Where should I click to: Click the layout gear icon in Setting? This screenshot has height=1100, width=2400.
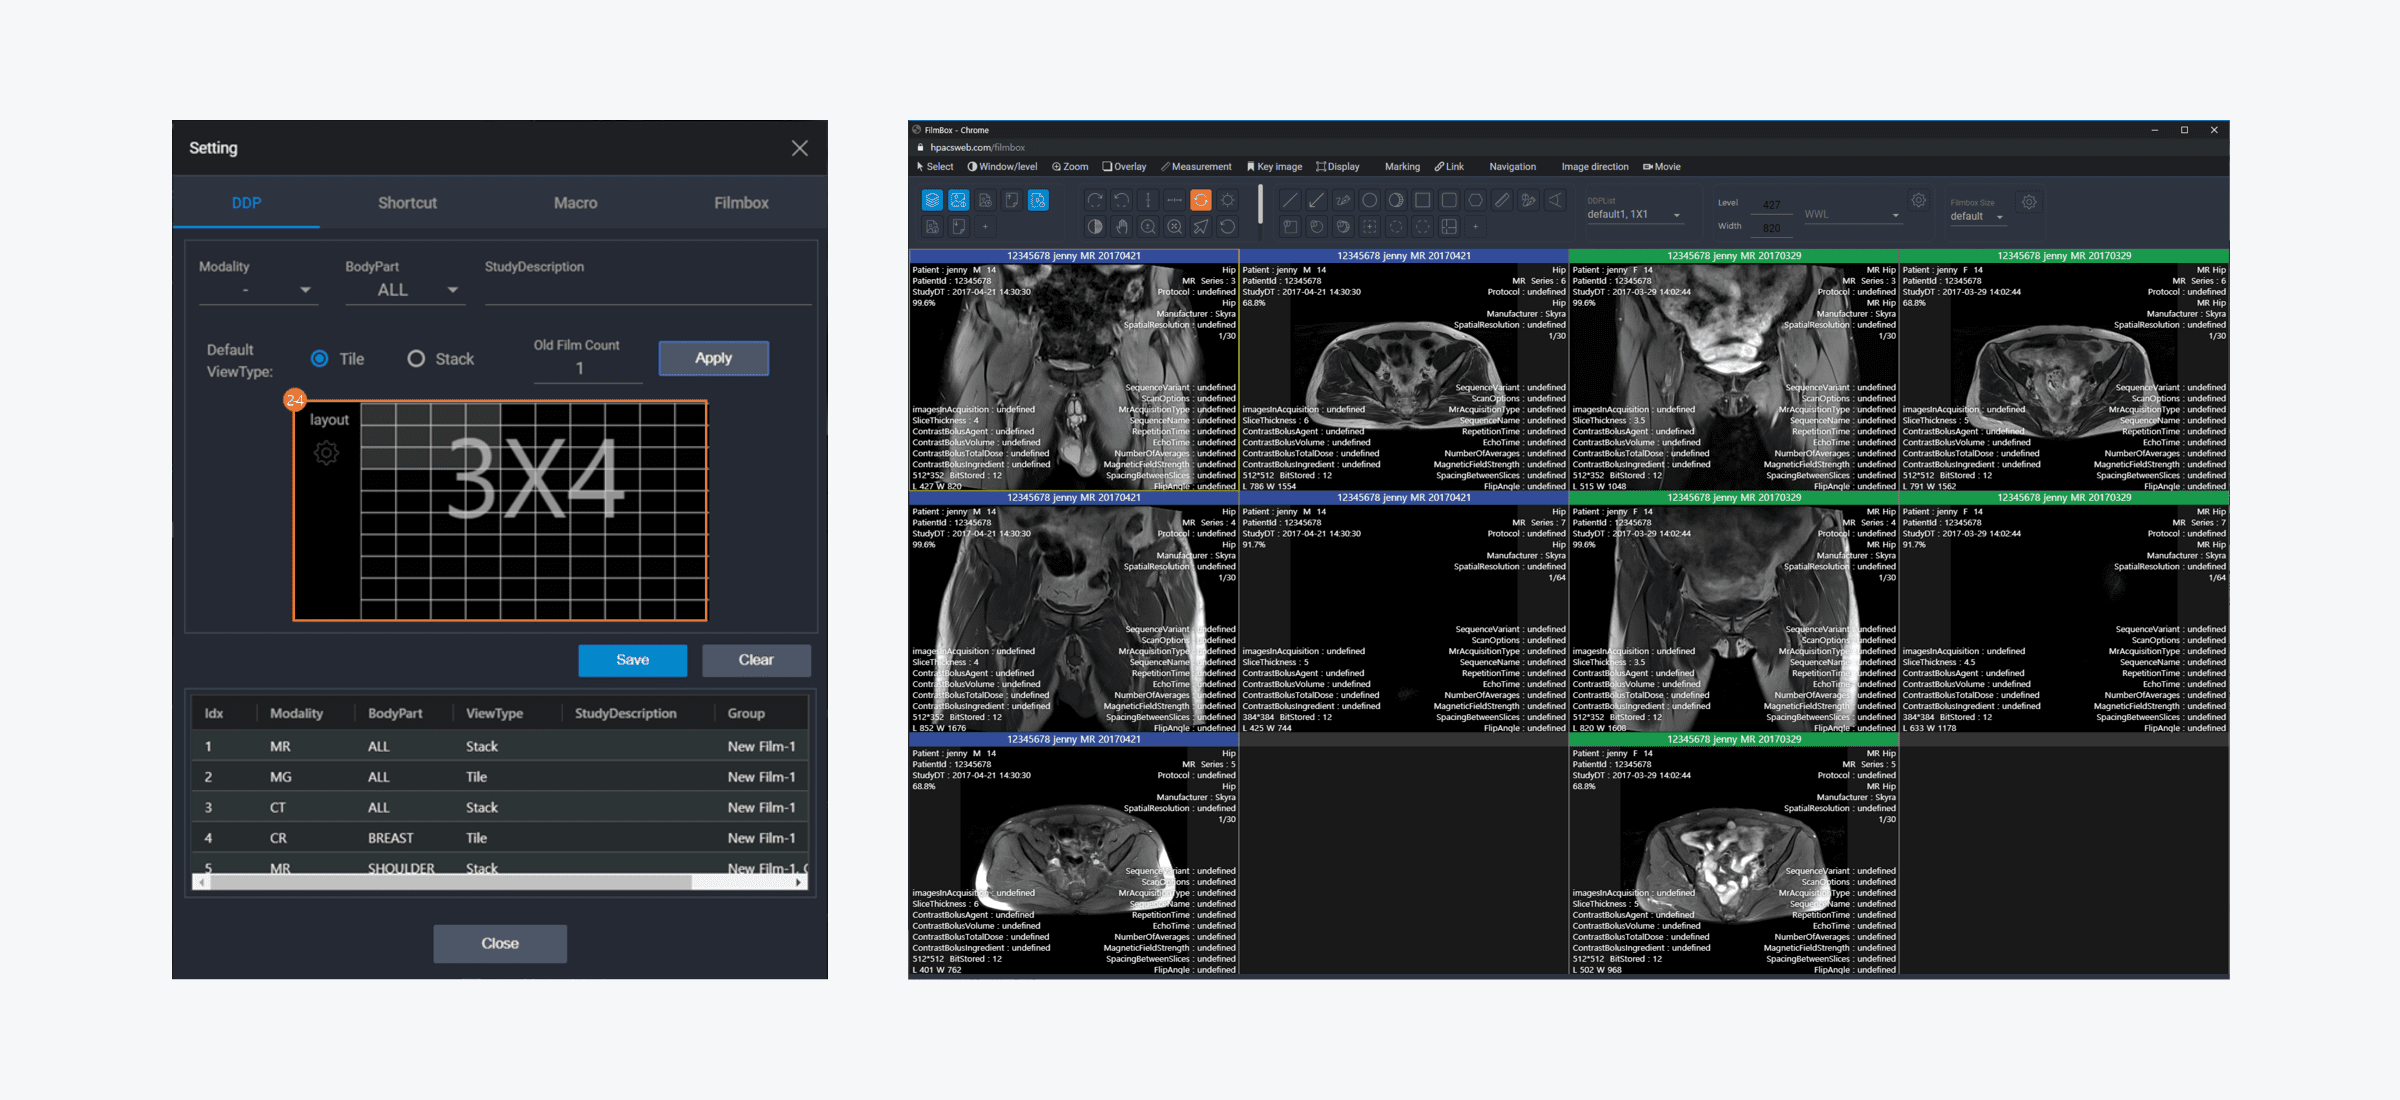coord(326,453)
